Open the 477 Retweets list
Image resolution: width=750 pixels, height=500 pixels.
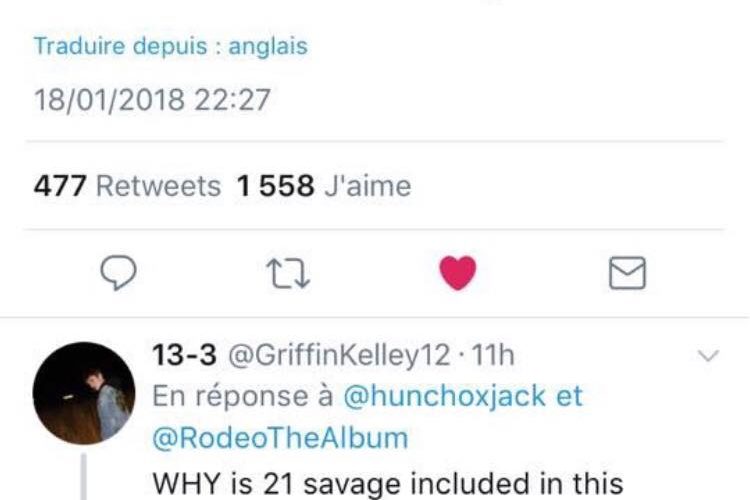point(127,186)
